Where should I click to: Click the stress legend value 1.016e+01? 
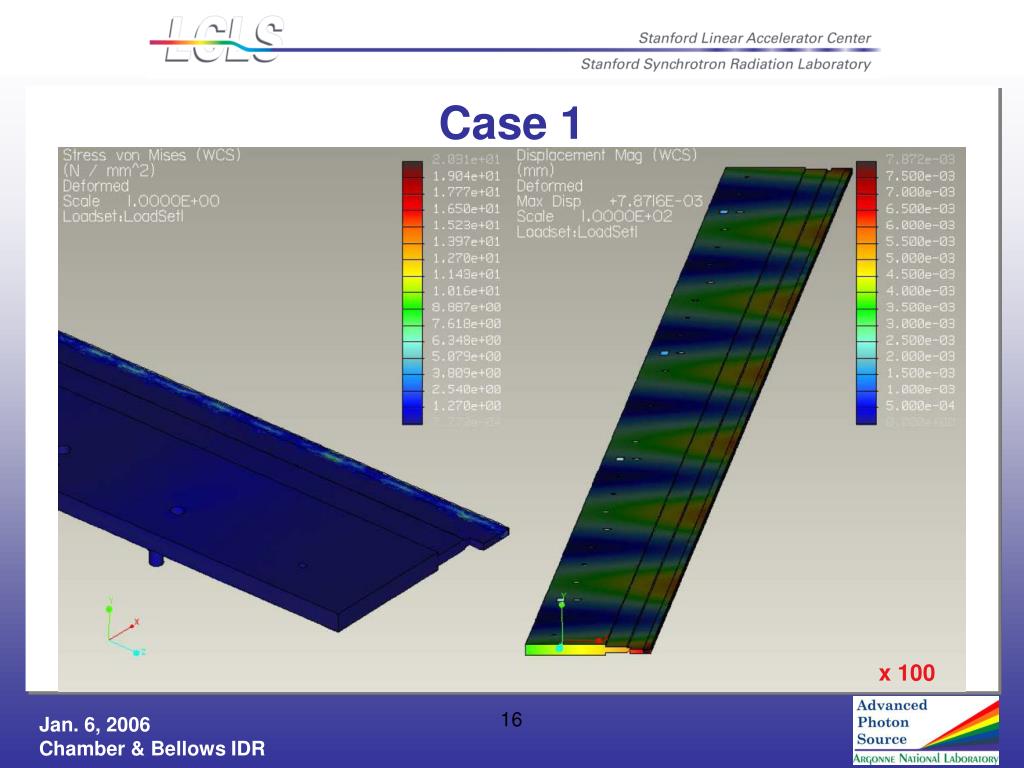pos(466,291)
